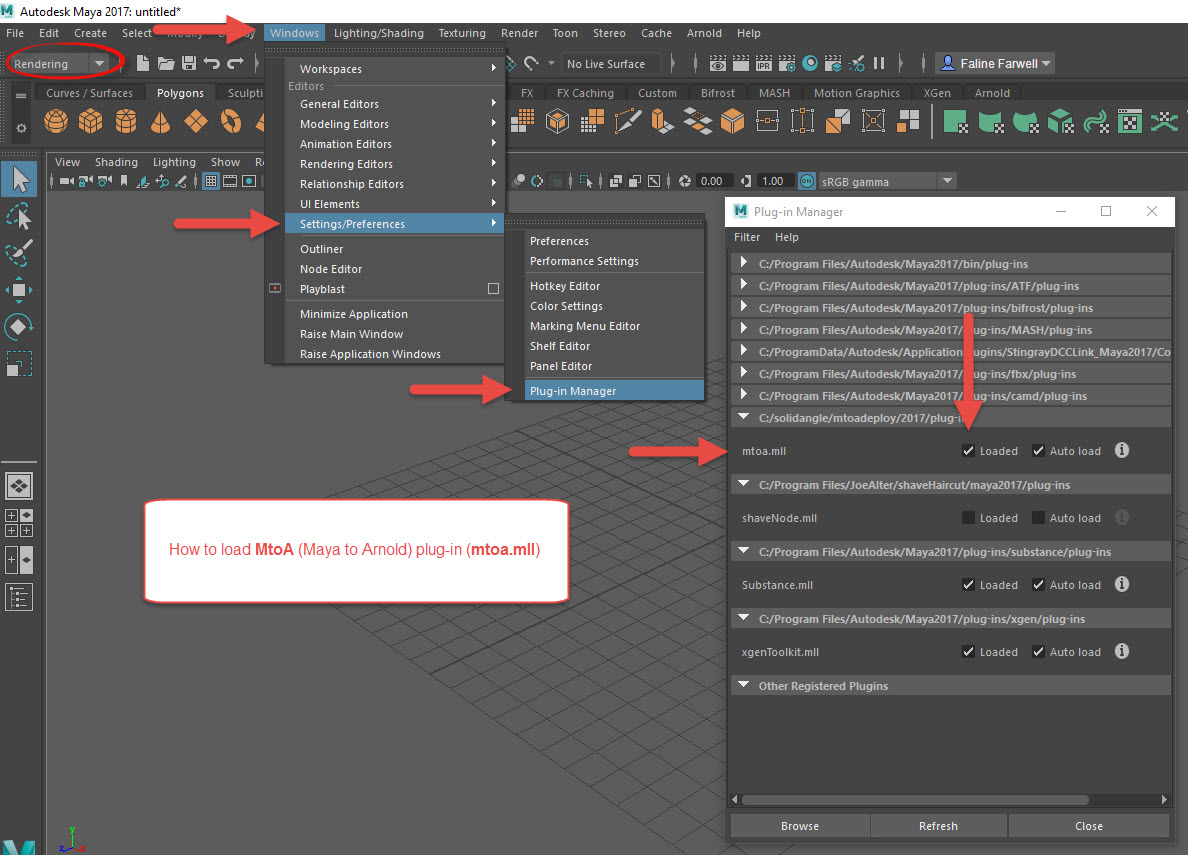Create a polygon torus from shelf
Image resolution: width=1188 pixels, height=855 pixels.
pos(231,121)
